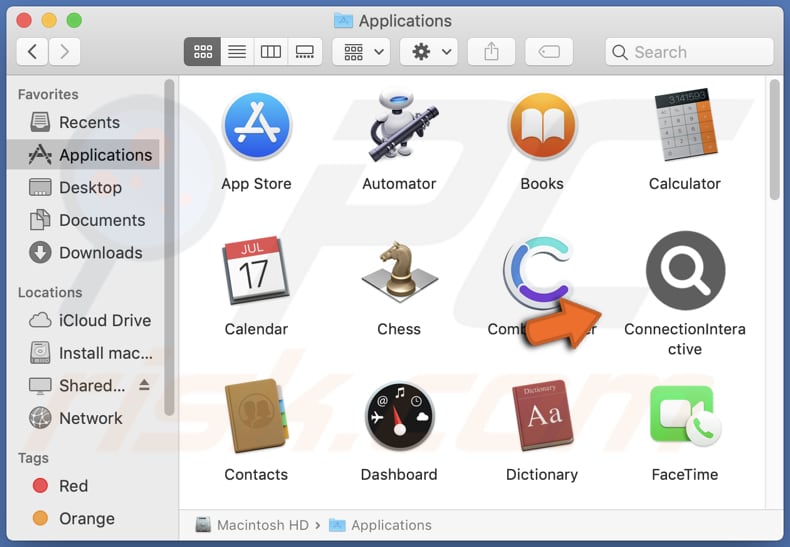Click the Share toolbar button
Screen dimensions: 790x547
pos(491,51)
